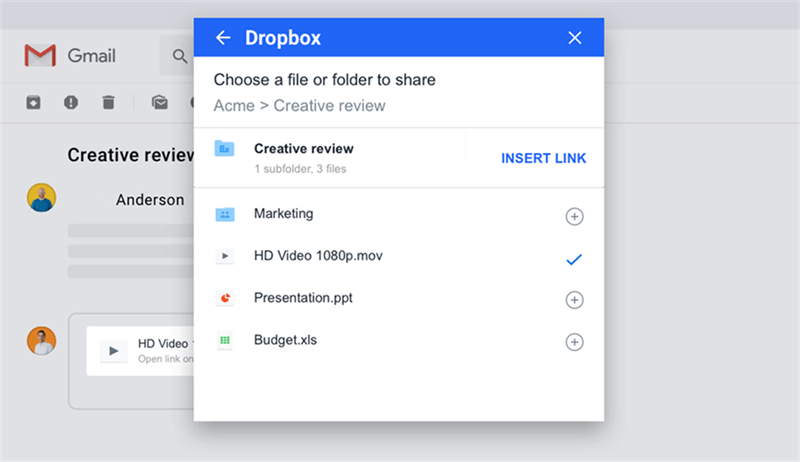Archive the email in Gmail toolbar
Image resolution: width=800 pixels, height=462 pixels.
(33, 102)
